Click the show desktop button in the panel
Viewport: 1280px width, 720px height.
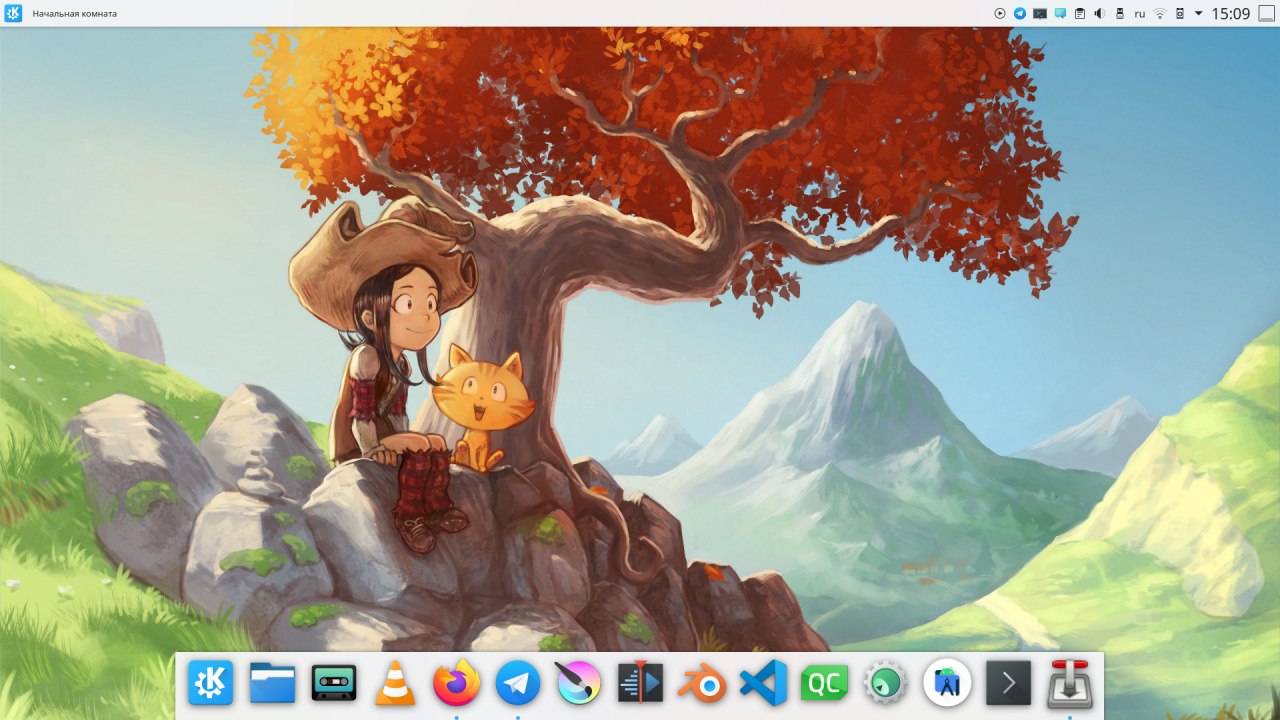pos(1266,13)
